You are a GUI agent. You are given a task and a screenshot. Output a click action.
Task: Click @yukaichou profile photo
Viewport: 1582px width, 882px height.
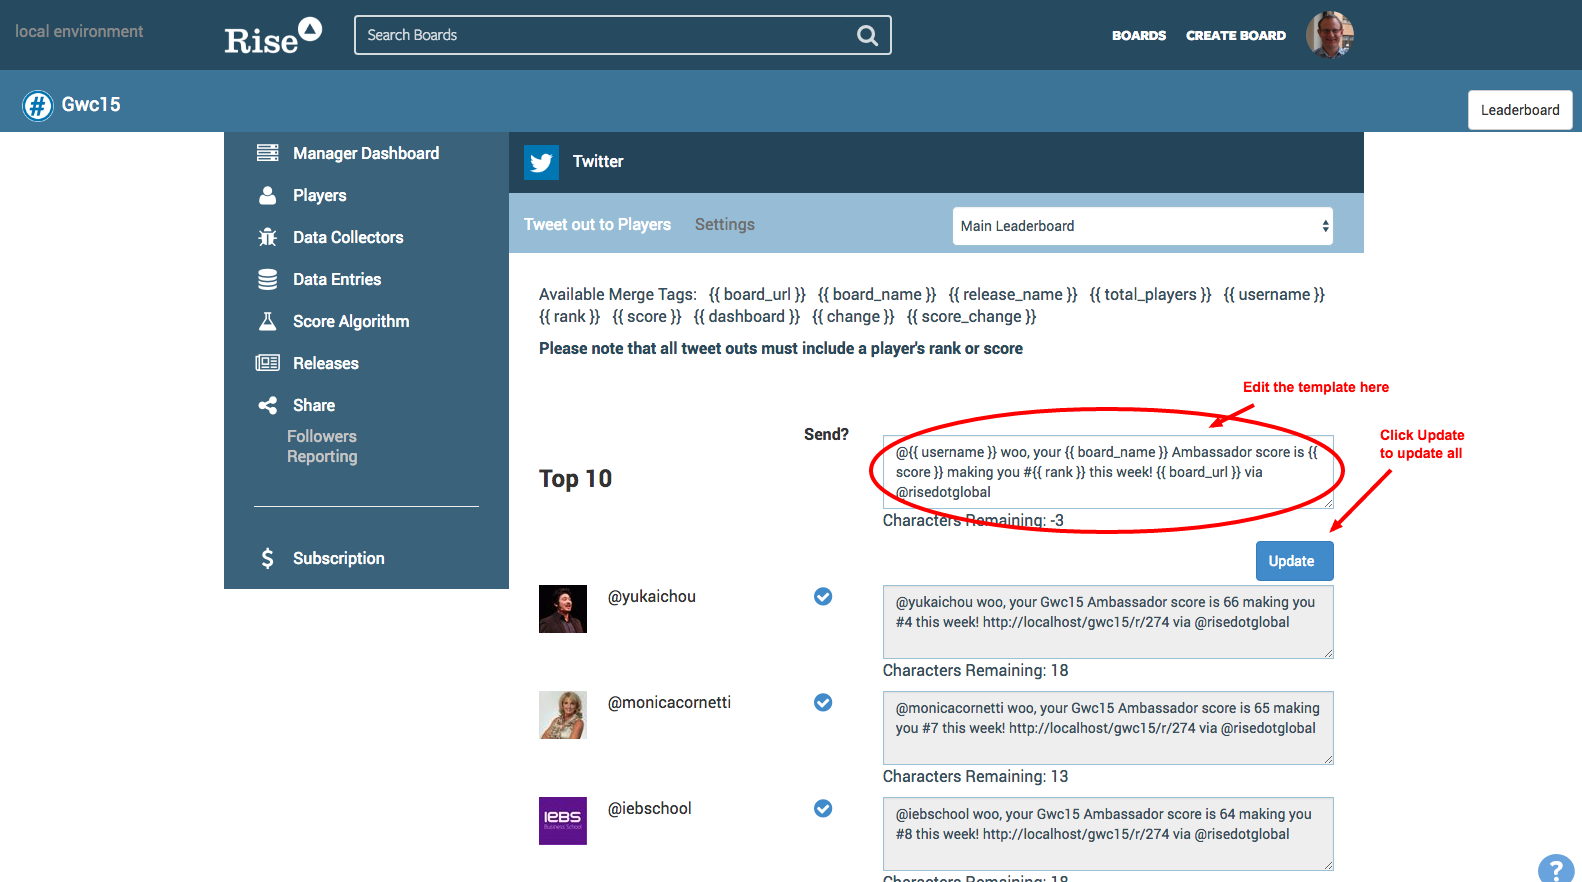563,609
